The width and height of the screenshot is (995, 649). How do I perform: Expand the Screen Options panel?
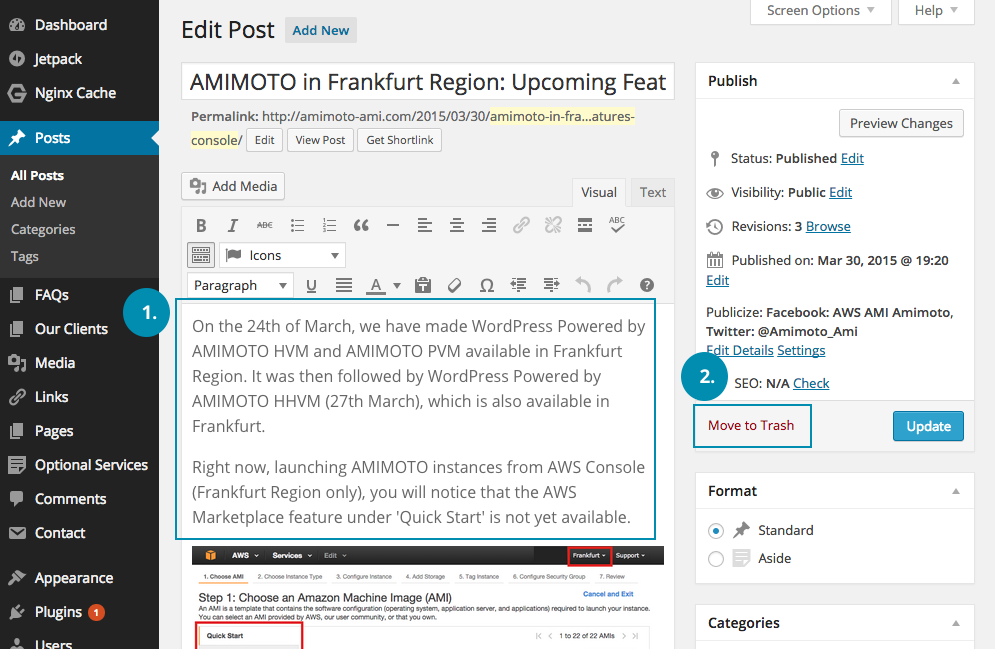pyautogui.click(x=821, y=11)
